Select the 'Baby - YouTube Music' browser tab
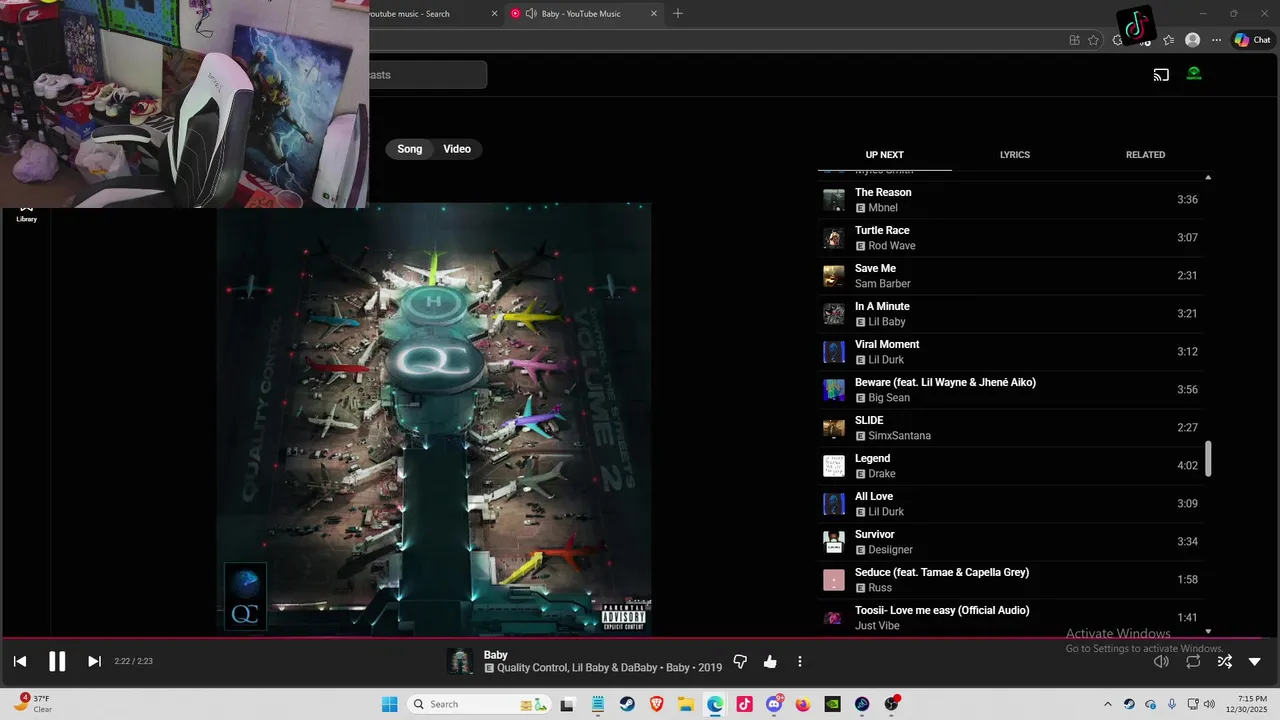Viewport: 1280px width, 720px height. coord(585,14)
